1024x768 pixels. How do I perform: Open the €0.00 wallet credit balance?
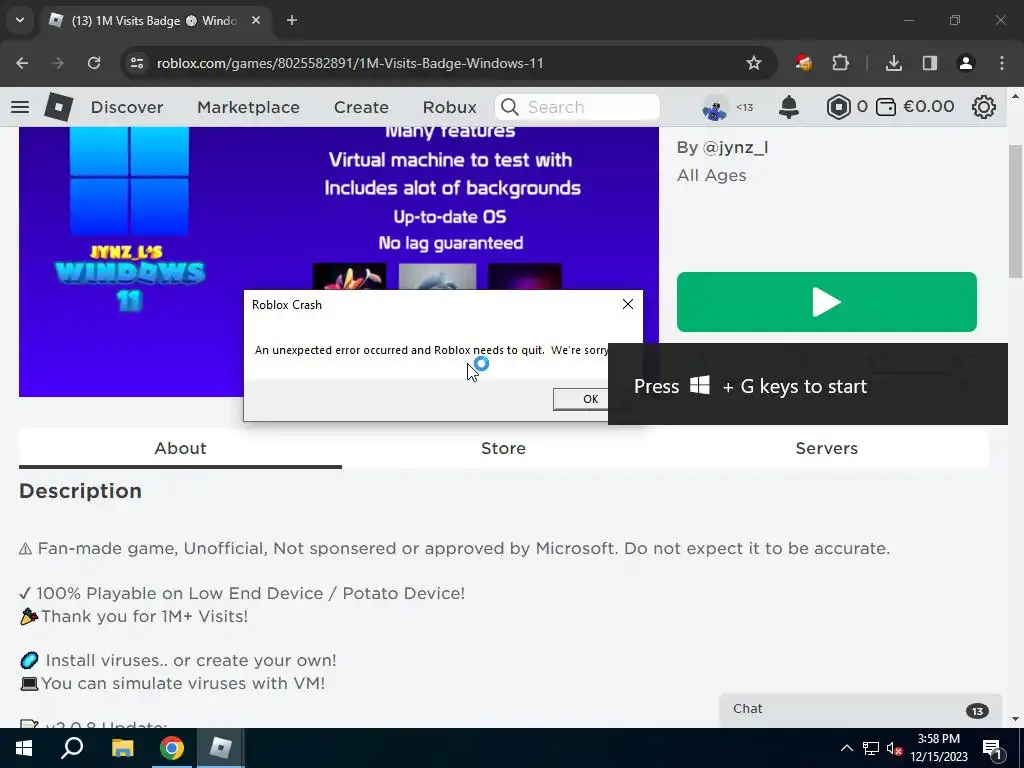(915, 106)
